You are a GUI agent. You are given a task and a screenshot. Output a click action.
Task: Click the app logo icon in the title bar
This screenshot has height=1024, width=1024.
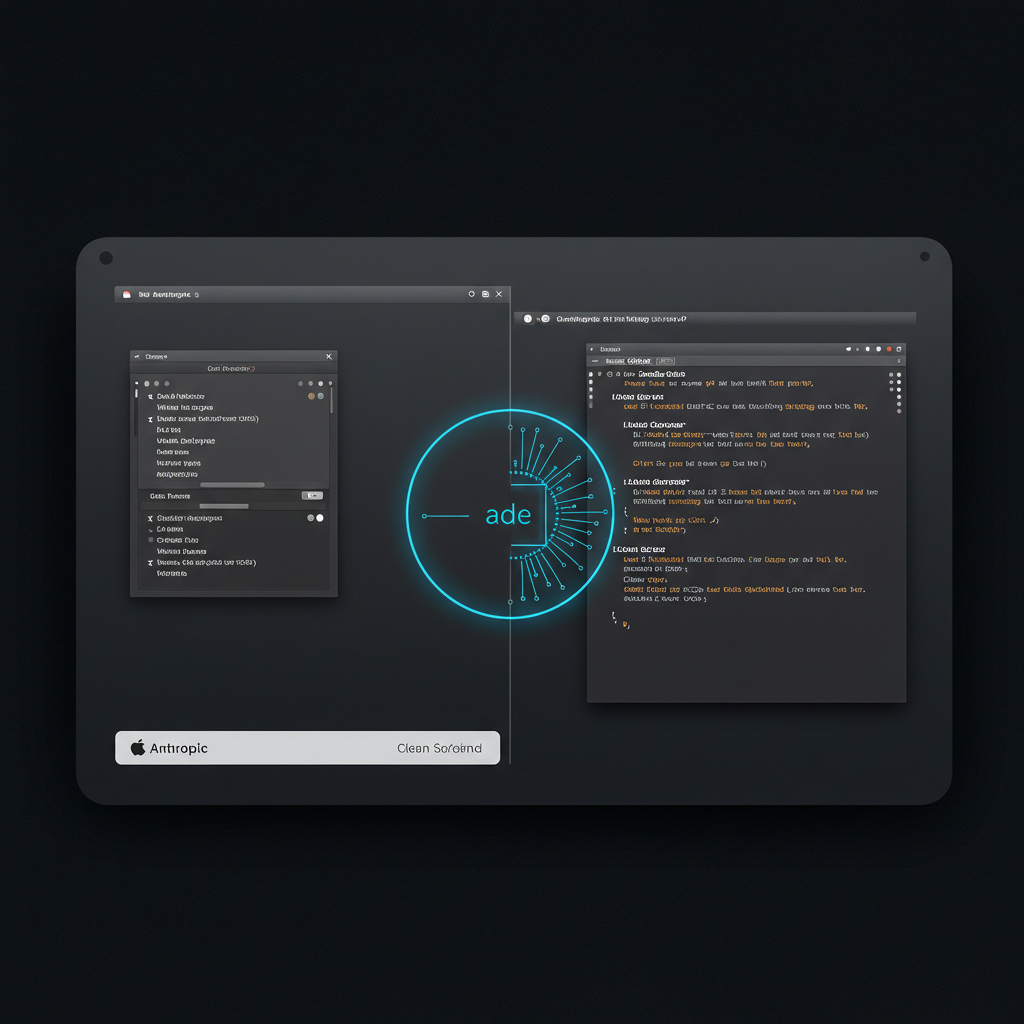126,293
